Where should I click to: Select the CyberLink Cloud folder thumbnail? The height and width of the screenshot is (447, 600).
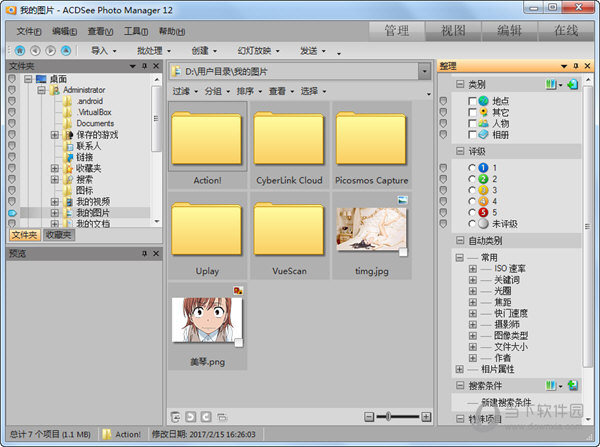click(289, 145)
